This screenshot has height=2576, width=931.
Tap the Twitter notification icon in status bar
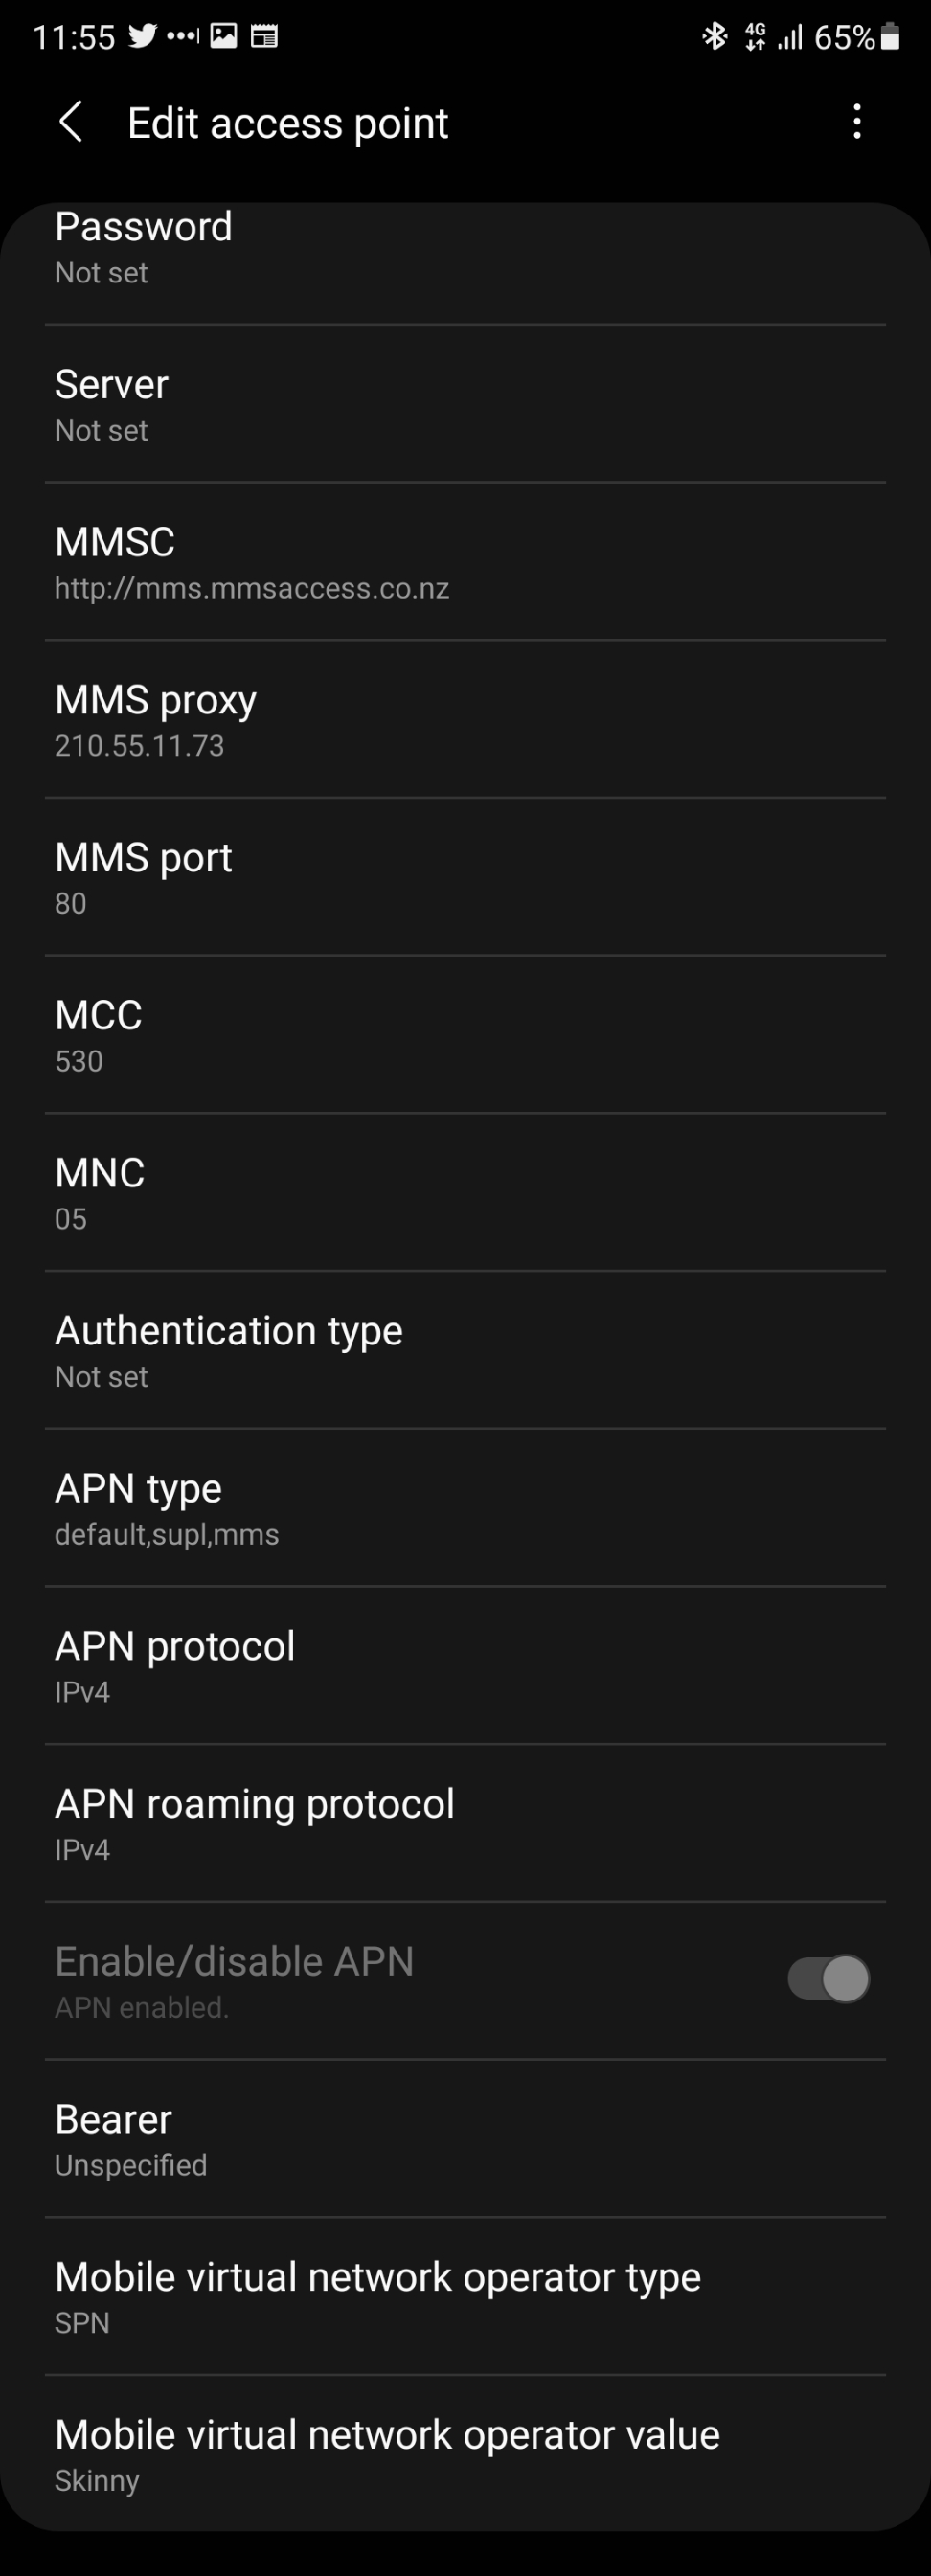143,37
